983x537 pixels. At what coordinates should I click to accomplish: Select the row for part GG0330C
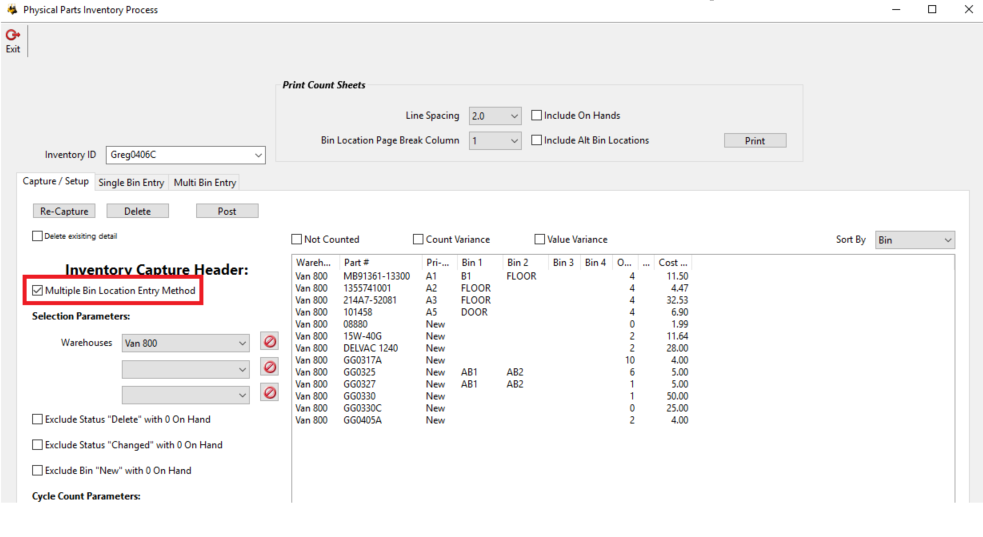[492, 408]
